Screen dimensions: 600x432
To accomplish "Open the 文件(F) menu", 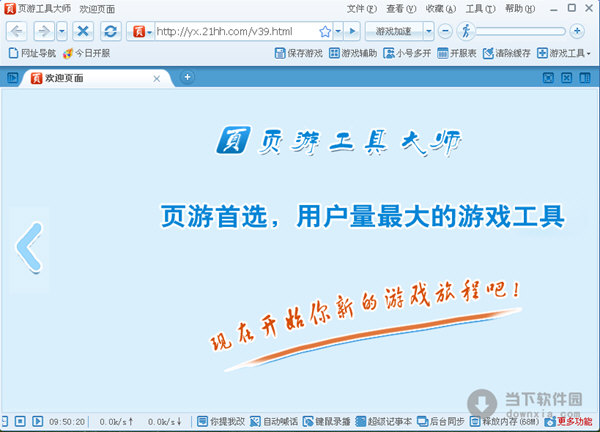I will coord(362,8).
